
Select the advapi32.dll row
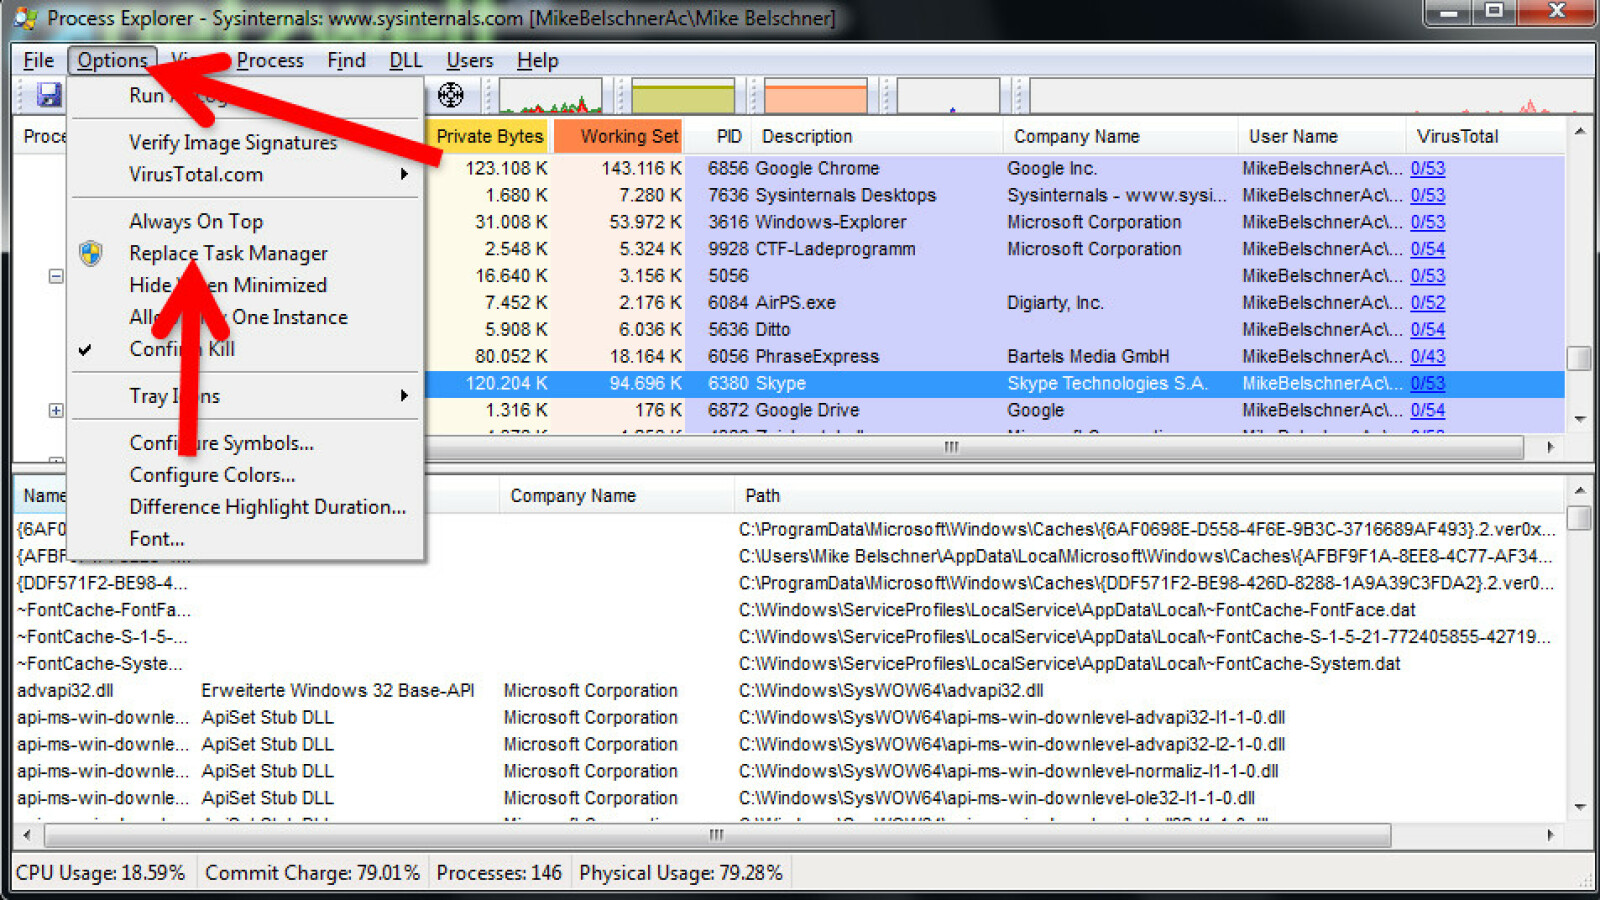(x=790, y=691)
